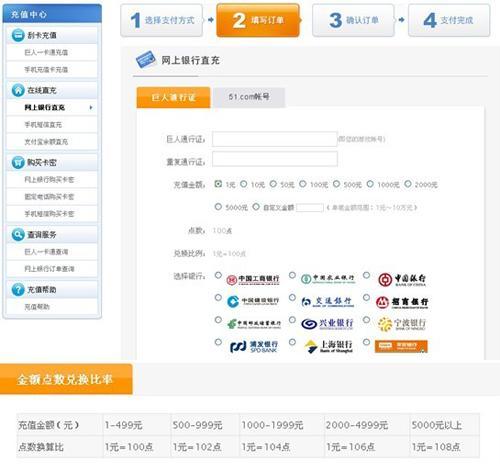500x472 pixels.
Task: Click the card icon beside 刮卡充值
Action: click(18, 35)
